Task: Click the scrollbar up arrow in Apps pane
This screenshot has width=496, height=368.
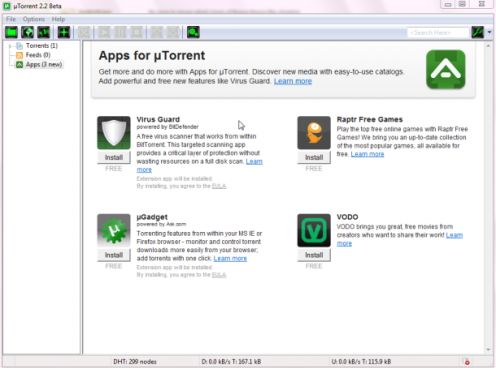Action: click(x=488, y=45)
